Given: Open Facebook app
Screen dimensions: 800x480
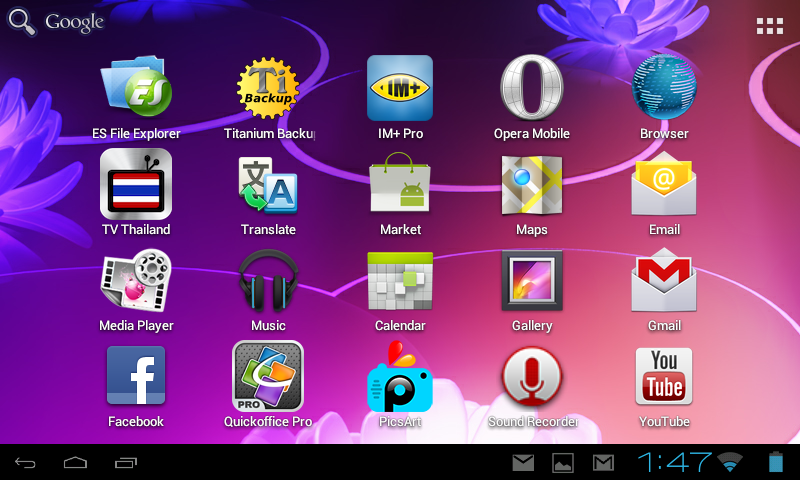Looking at the screenshot, I should pyautogui.click(x=136, y=375).
